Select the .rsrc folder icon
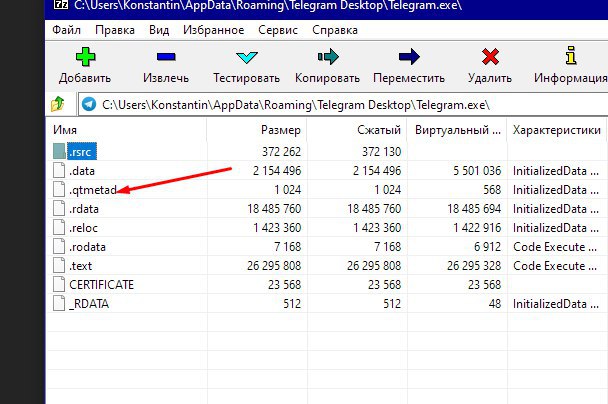 pyautogui.click(x=59, y=151)
